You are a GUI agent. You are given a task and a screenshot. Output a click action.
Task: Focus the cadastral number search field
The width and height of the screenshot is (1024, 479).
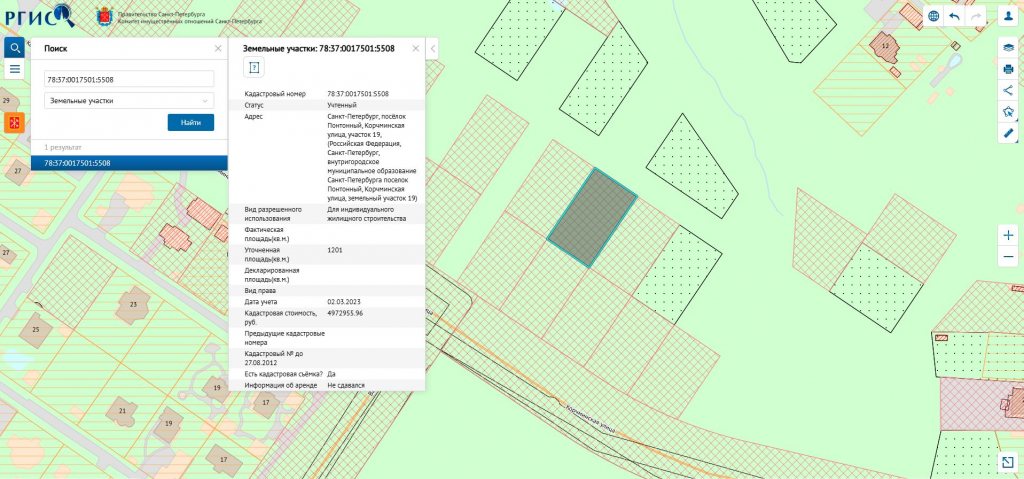click(x=129, y=79)
